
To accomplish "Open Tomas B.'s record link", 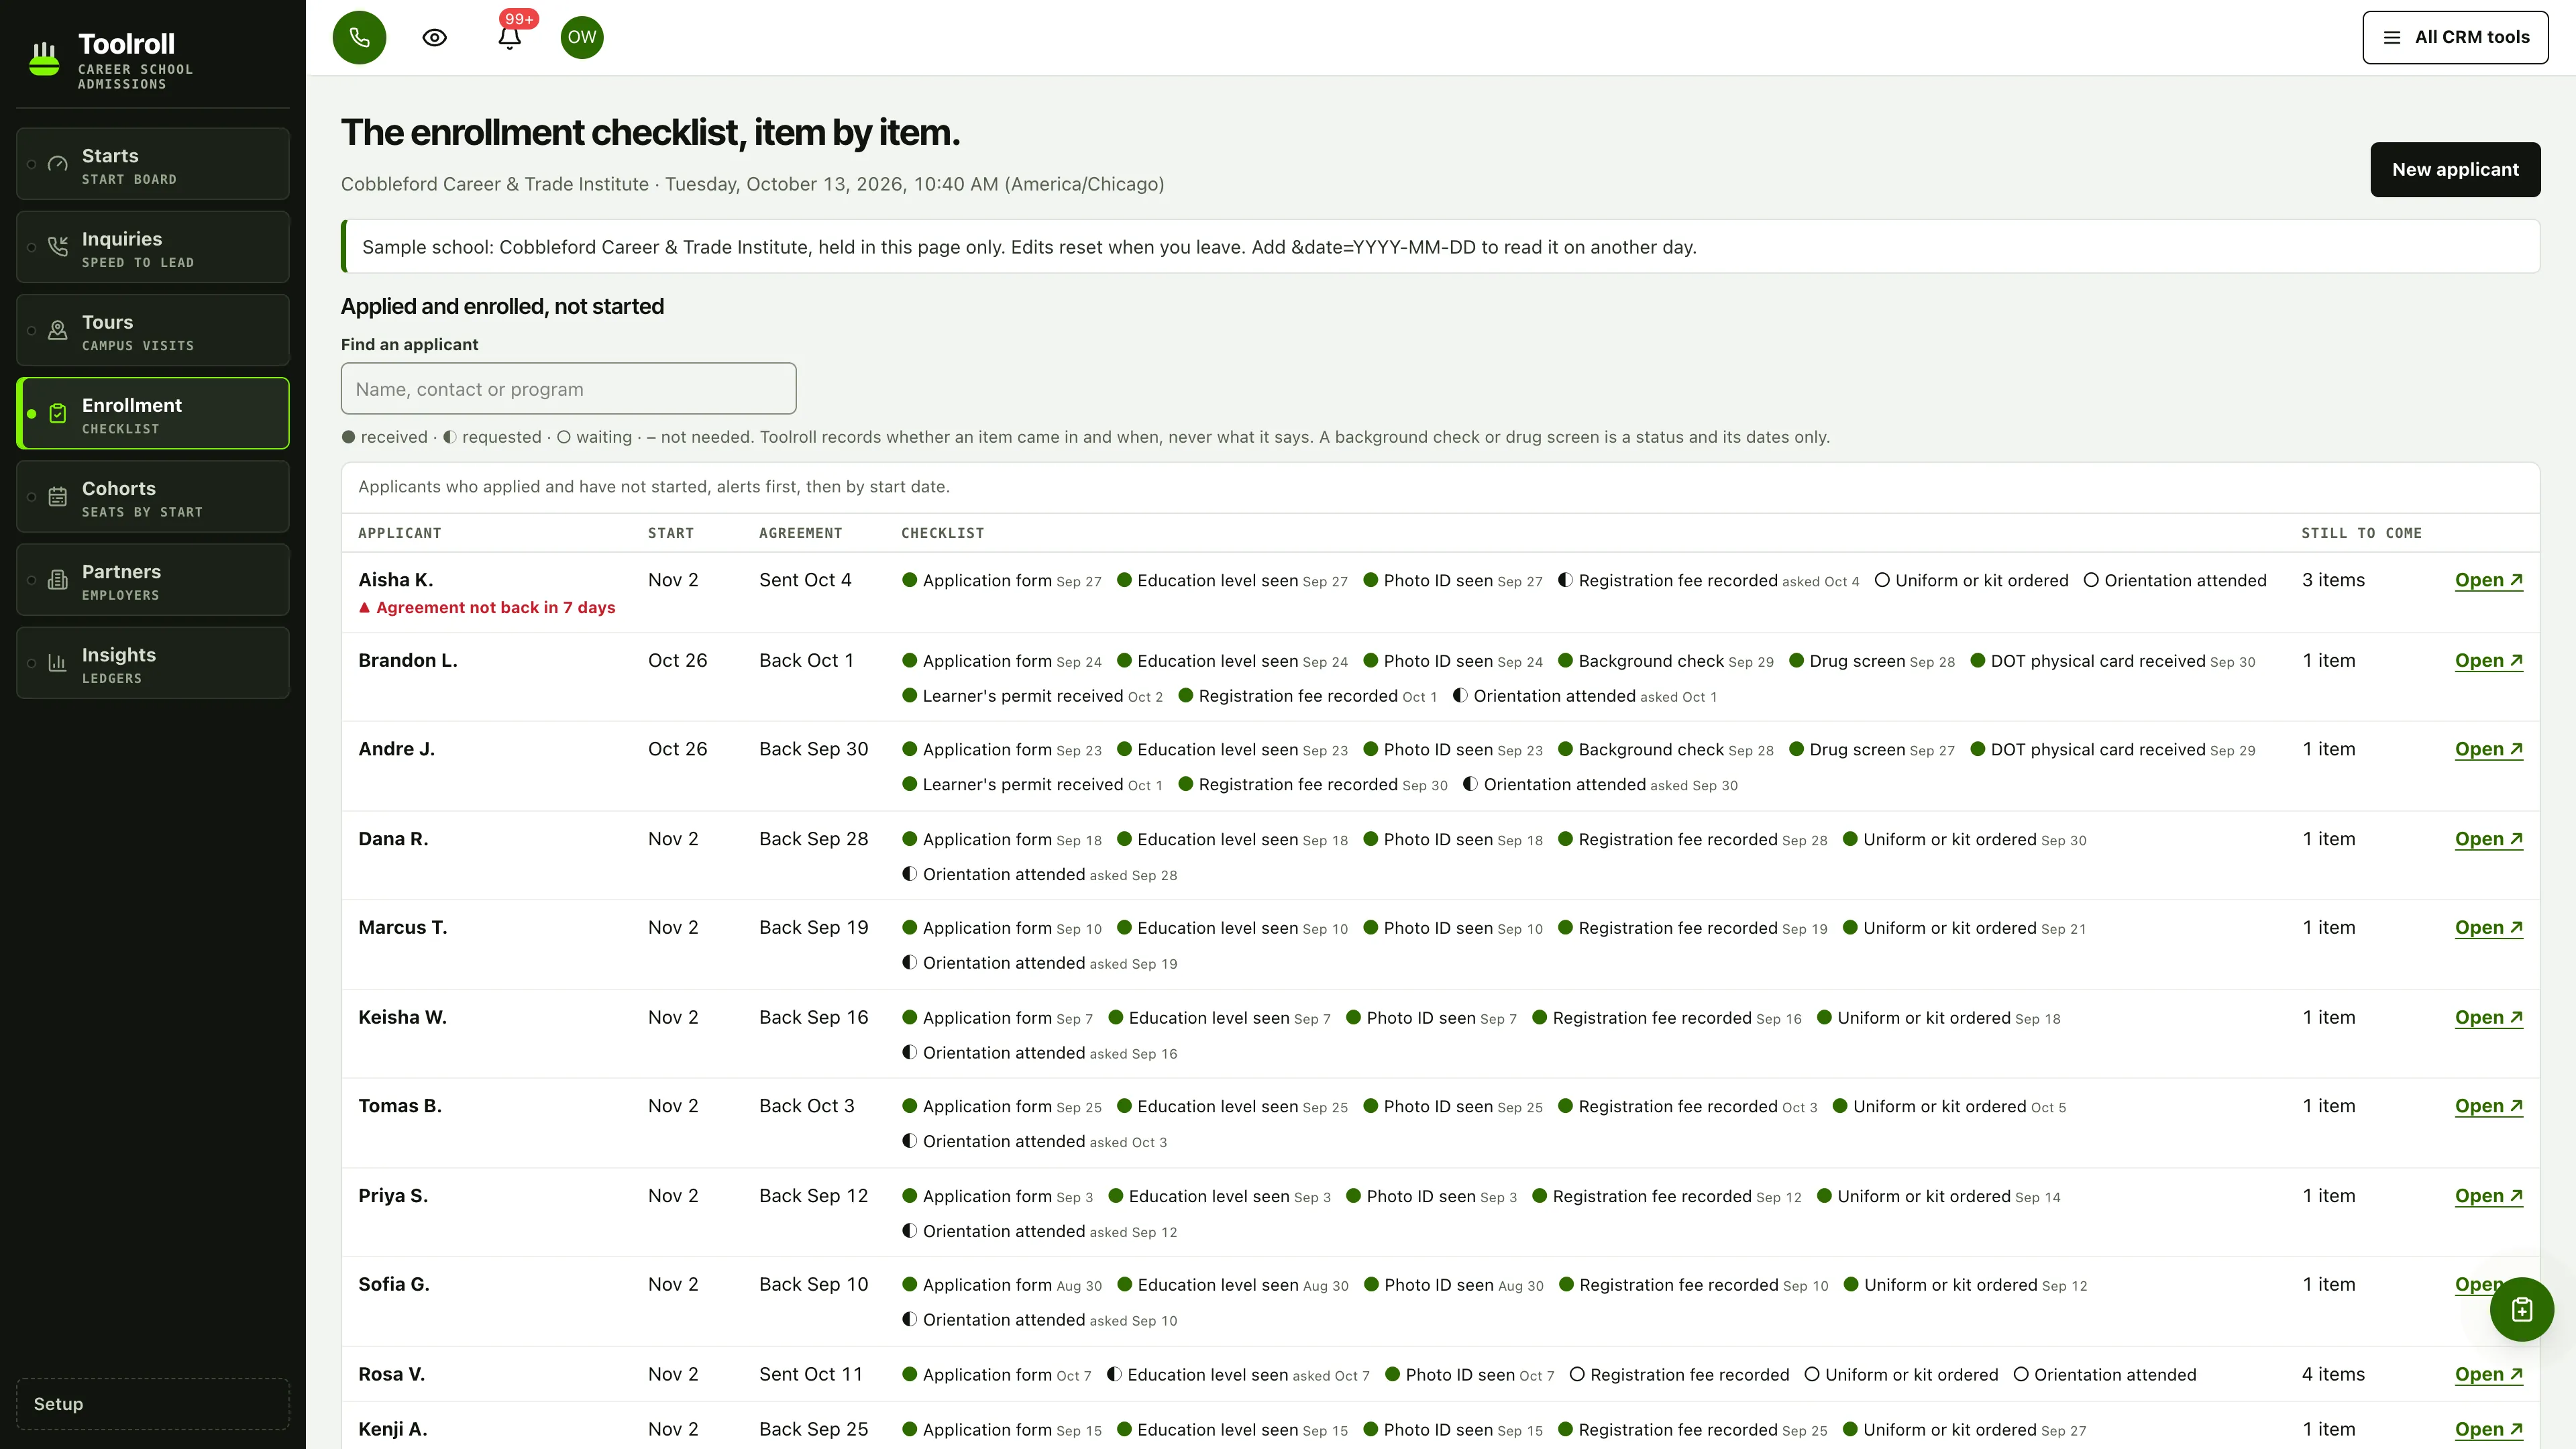I will [x=2488, y=1106].
